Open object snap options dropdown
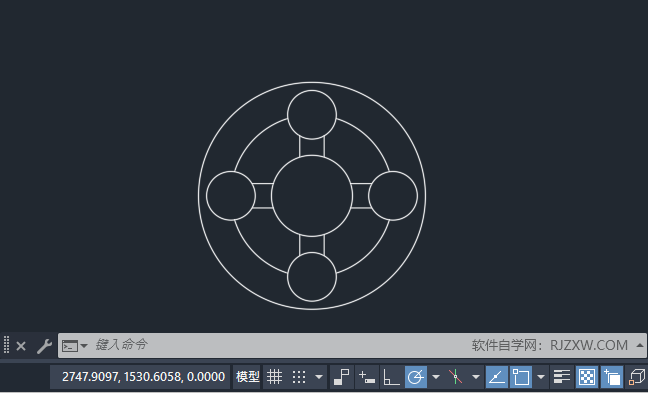Image resolution: width=648 pixels, height=393 pixels. 541,377
